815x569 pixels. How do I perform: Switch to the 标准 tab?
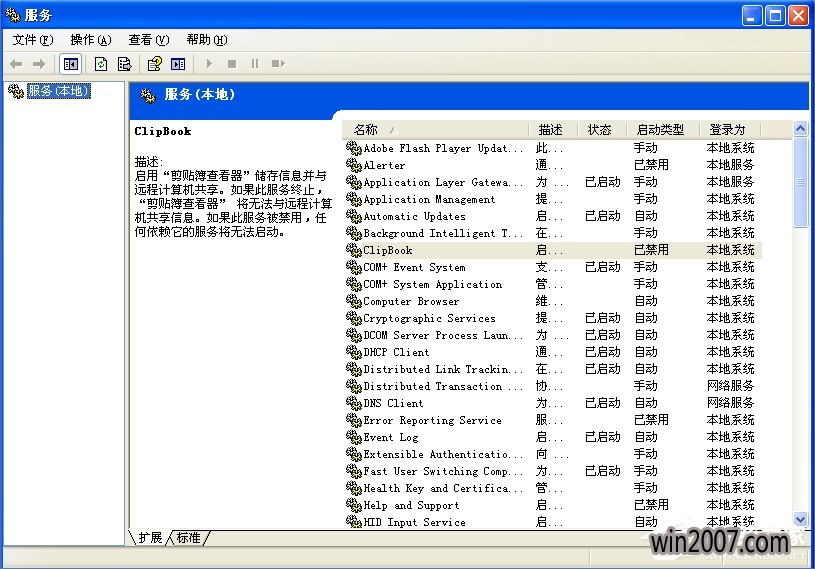click(188, 538)
